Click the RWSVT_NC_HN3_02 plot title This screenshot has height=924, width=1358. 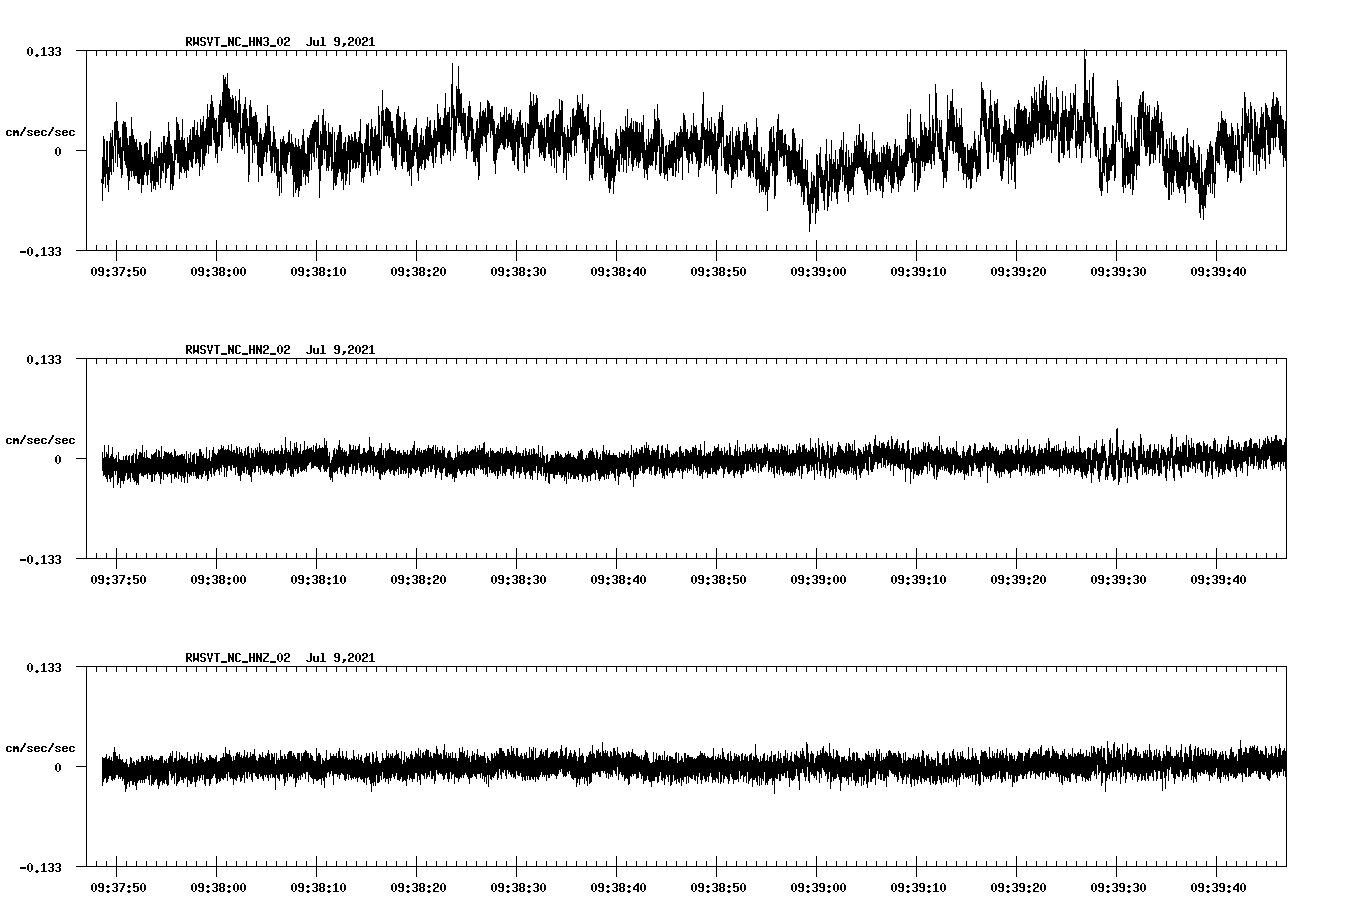[280, 42]
